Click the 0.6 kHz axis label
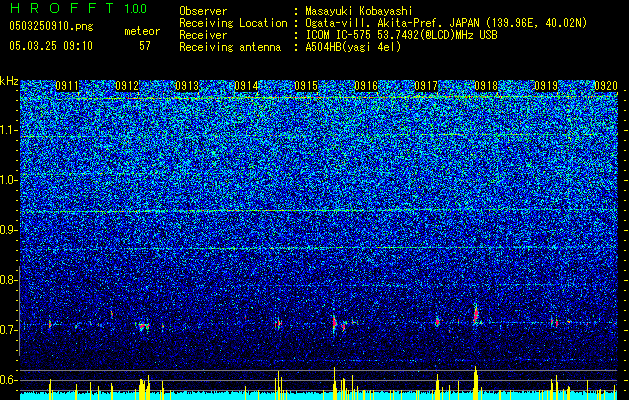 pyautogui.click(x=9, y=380)
